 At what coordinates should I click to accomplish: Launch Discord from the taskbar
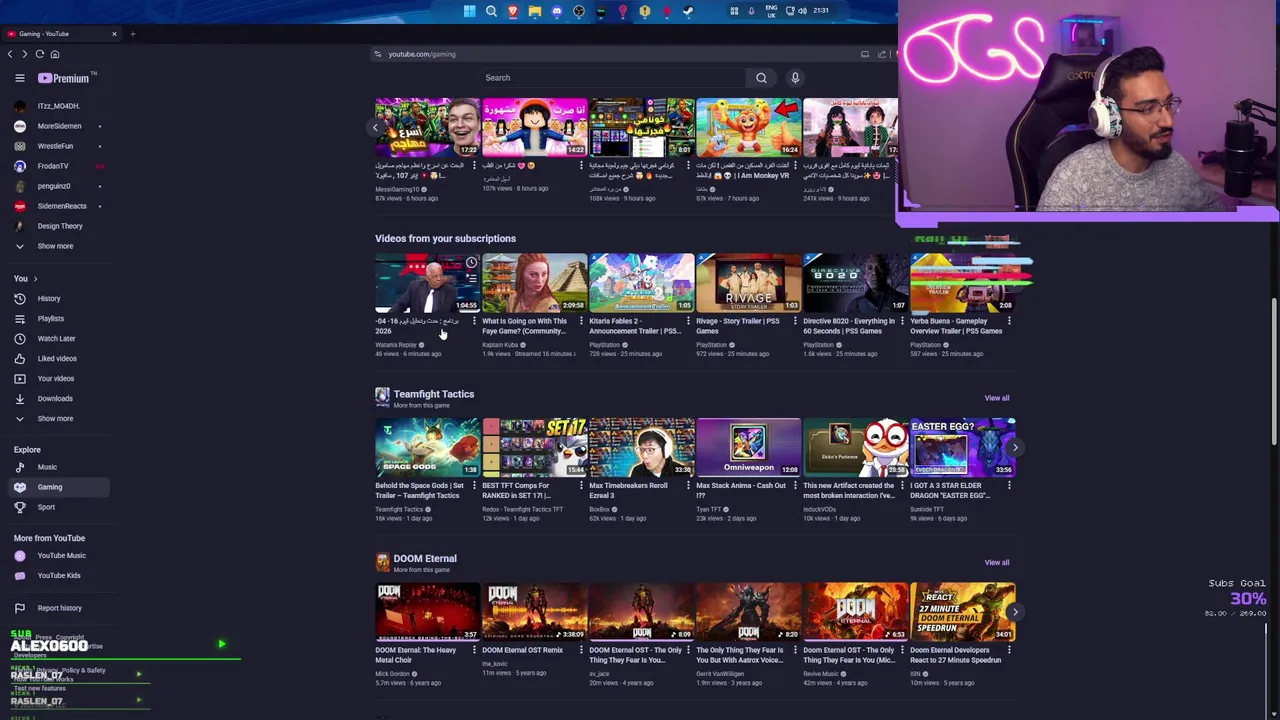[557, 11]
